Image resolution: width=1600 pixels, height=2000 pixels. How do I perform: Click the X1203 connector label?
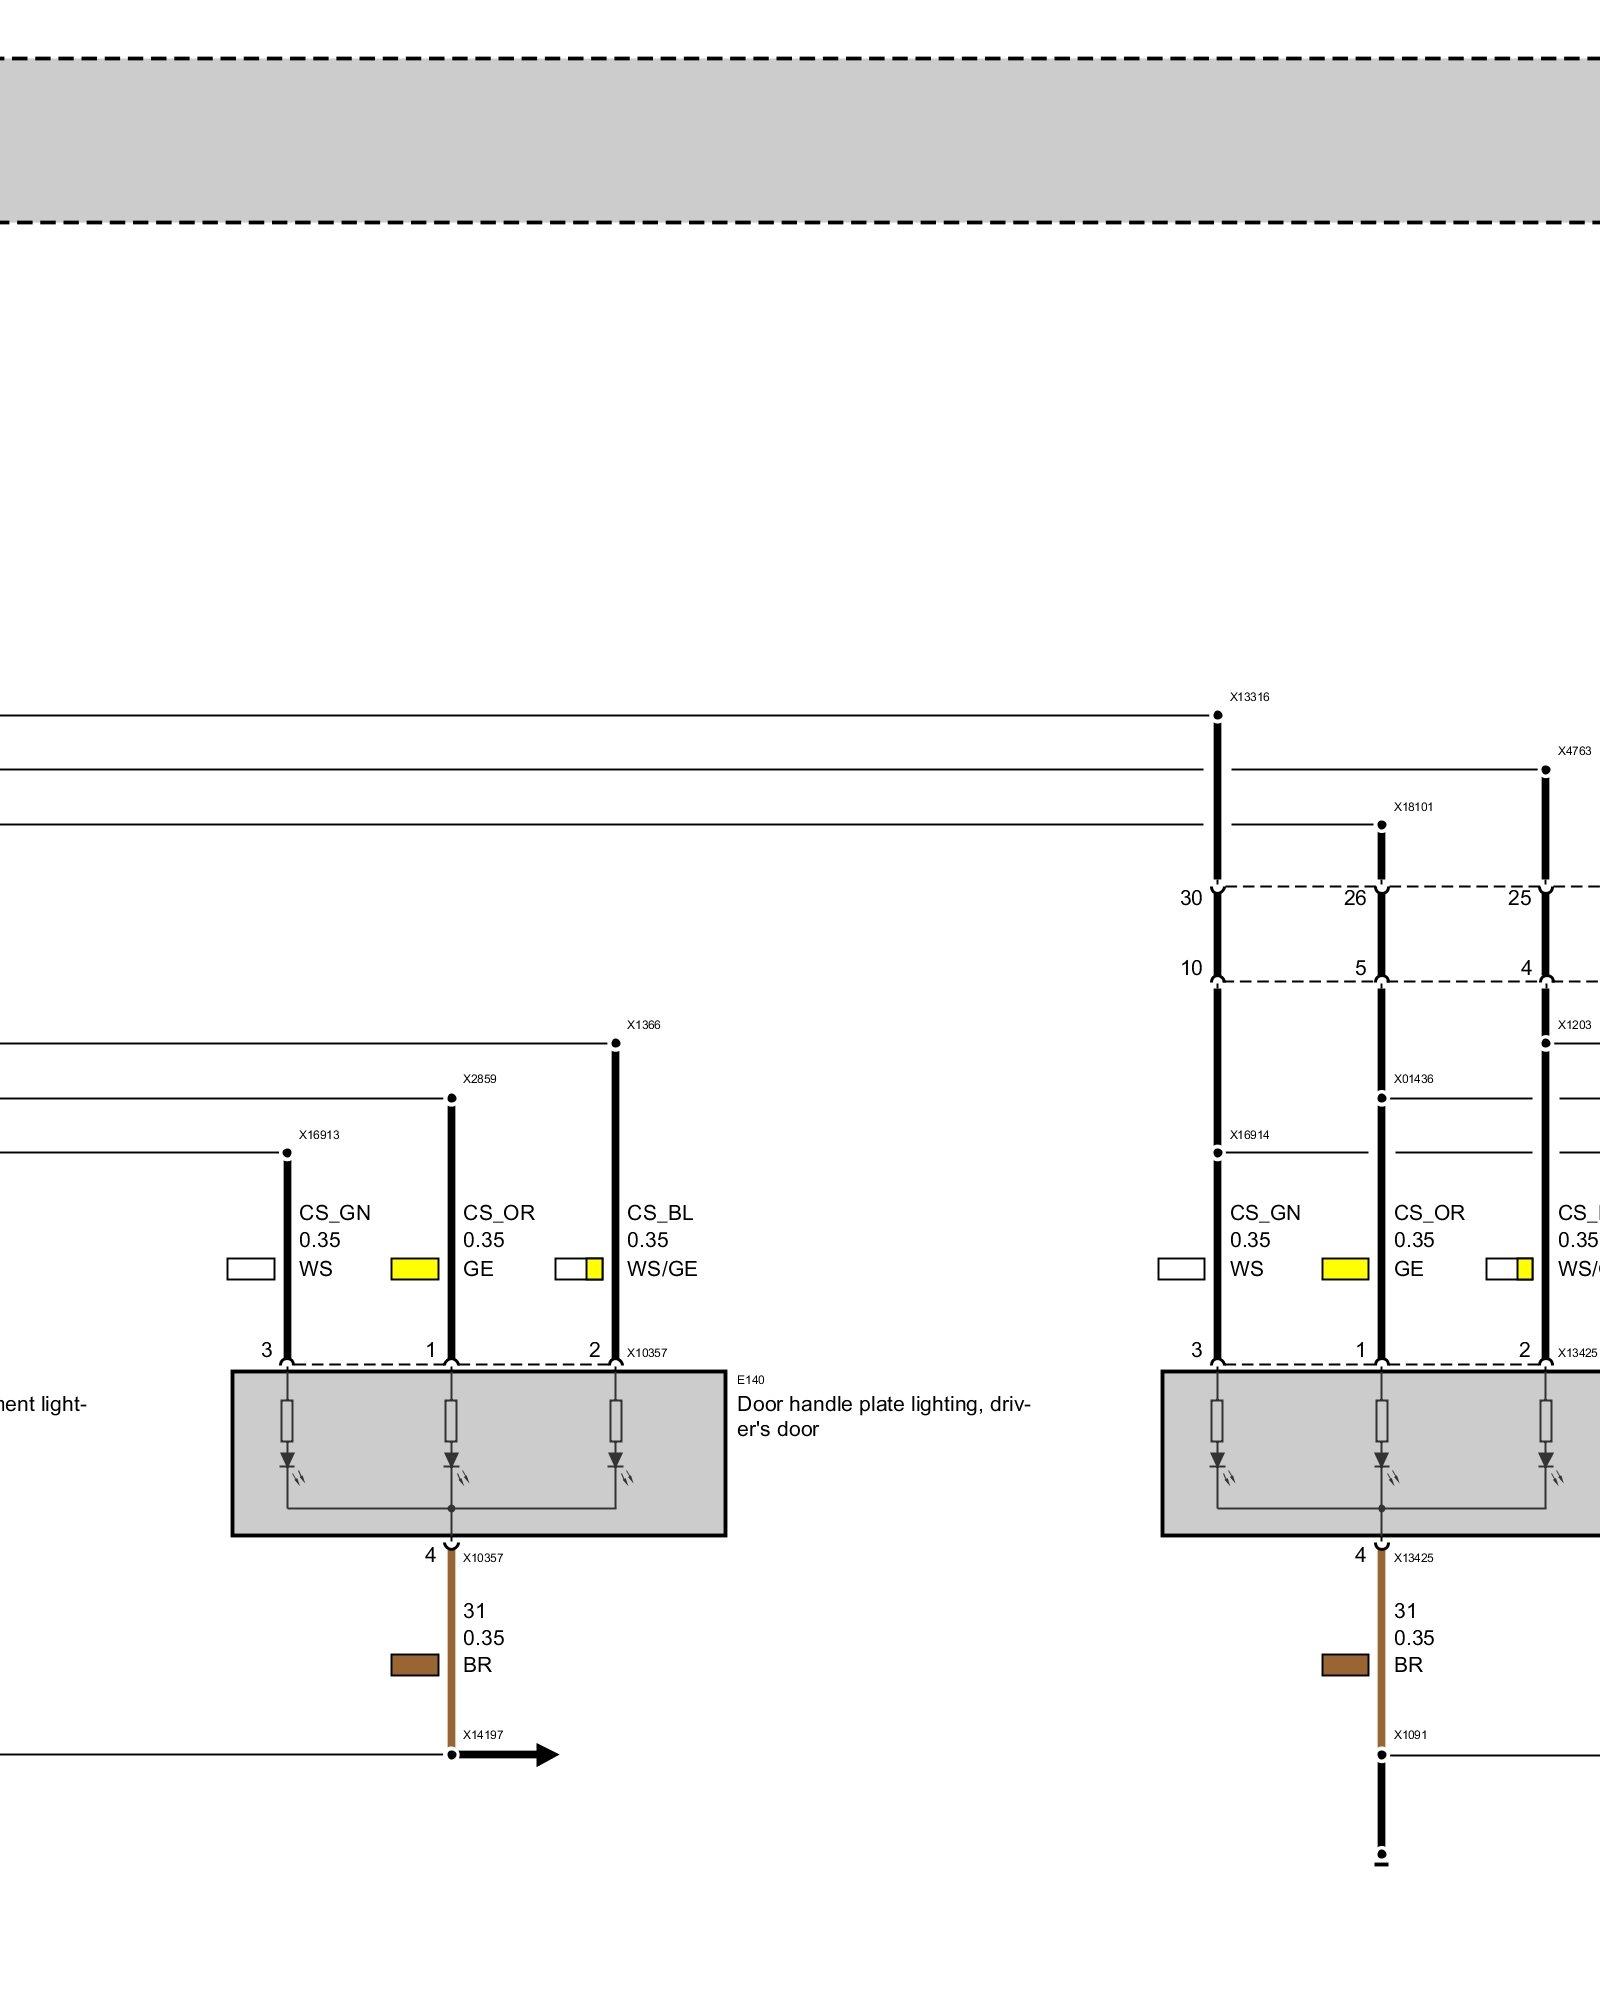coord(1574,1025)
